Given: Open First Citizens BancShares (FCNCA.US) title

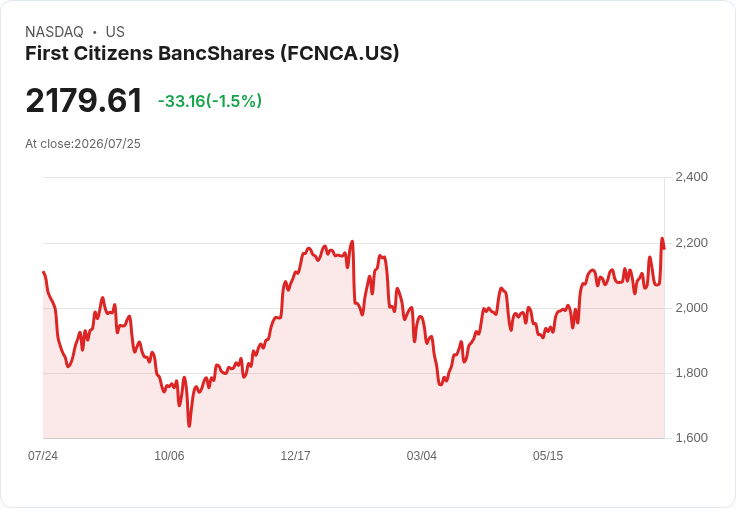Looking at the screenshot, I should click(x=212, y=54).
